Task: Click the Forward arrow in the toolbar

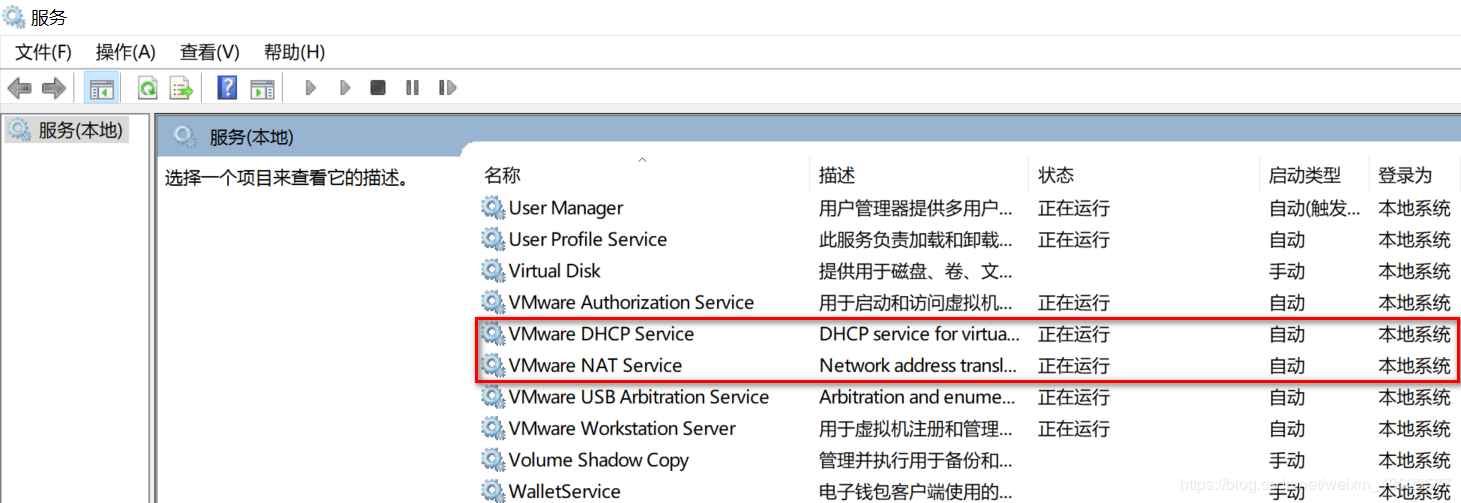Action: coord(53,88)
